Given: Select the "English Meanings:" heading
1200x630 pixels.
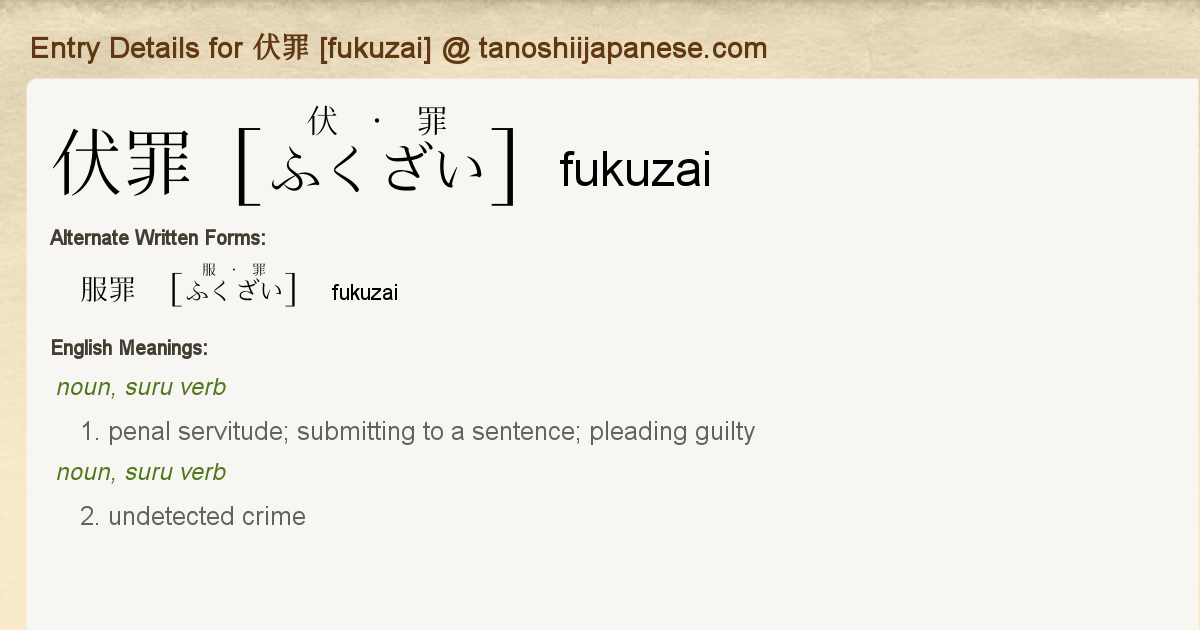Looking at the screenshot, I should click(129, 348).
